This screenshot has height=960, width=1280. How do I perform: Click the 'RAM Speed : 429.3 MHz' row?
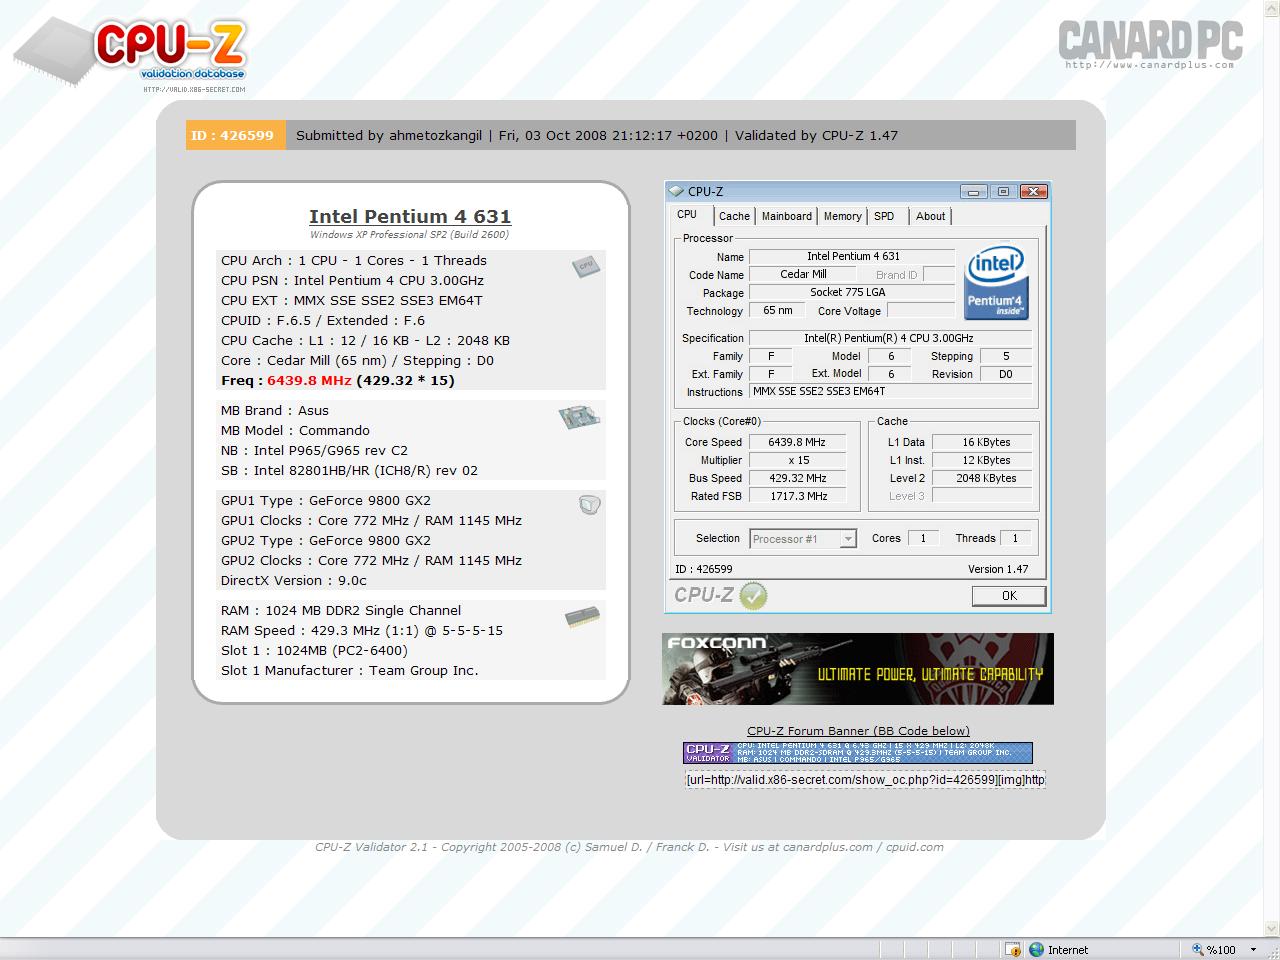point(362,630)
